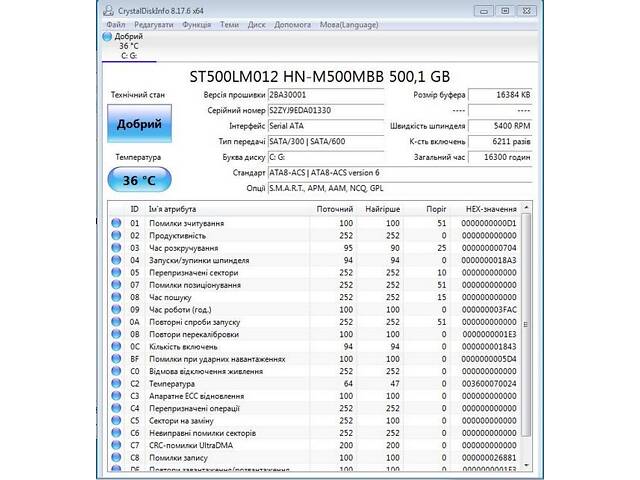The height and width of the screenshot is (480, 640).
Task: Click the status orb for Продуктивність row
Action: [x=116, y=235]
